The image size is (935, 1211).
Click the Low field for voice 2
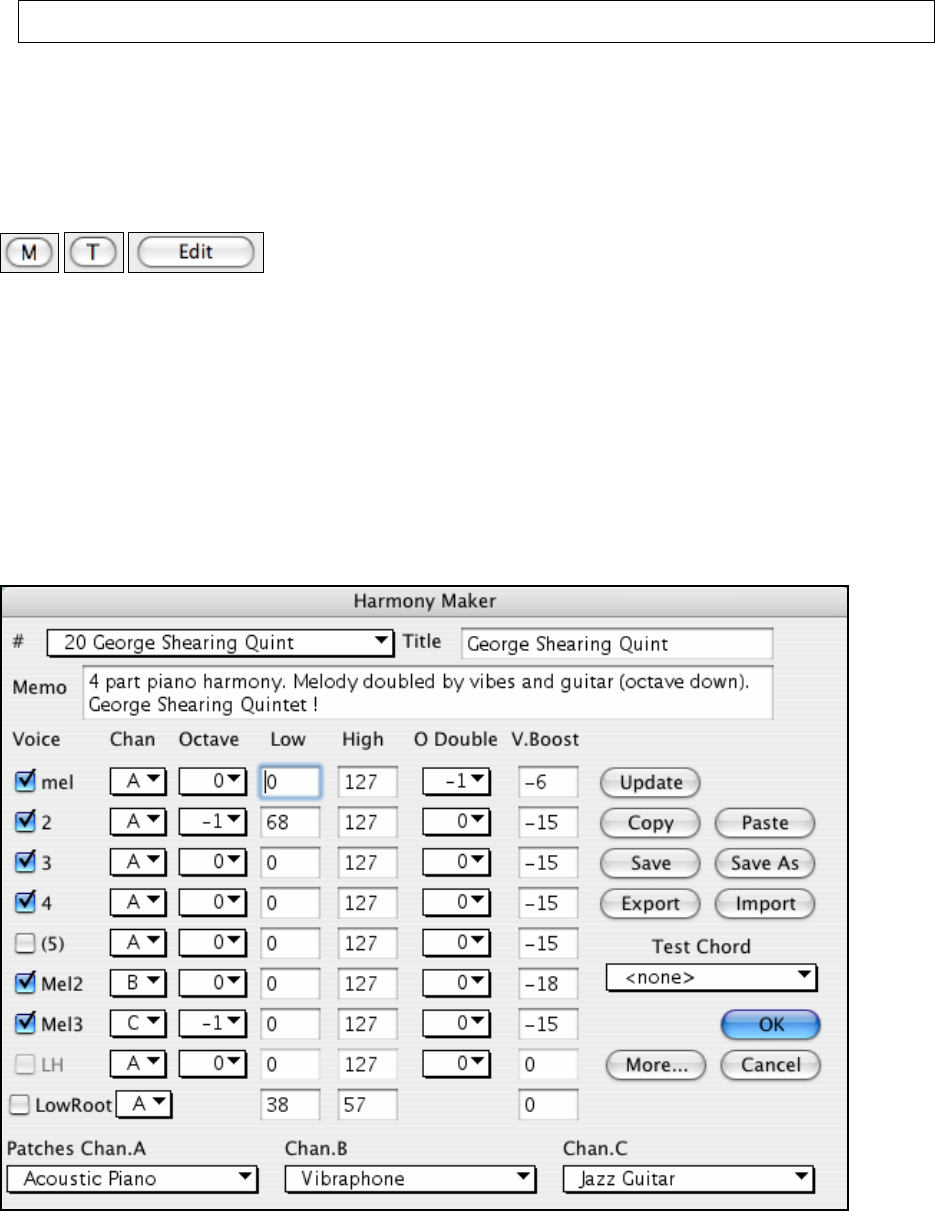click(x=289, y=823)
